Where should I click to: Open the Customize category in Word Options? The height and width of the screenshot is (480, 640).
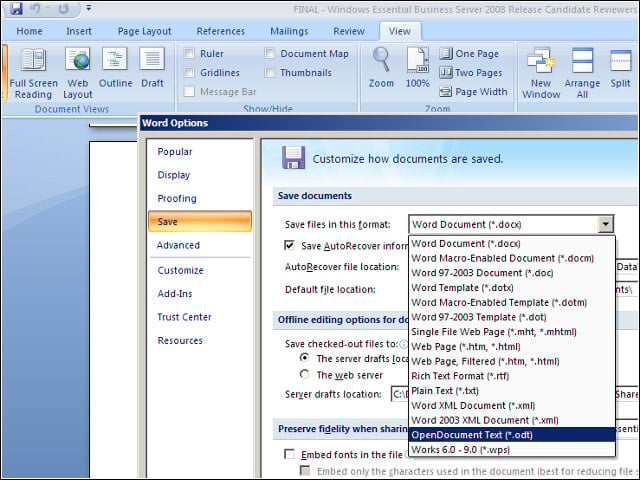click(200, 270)
